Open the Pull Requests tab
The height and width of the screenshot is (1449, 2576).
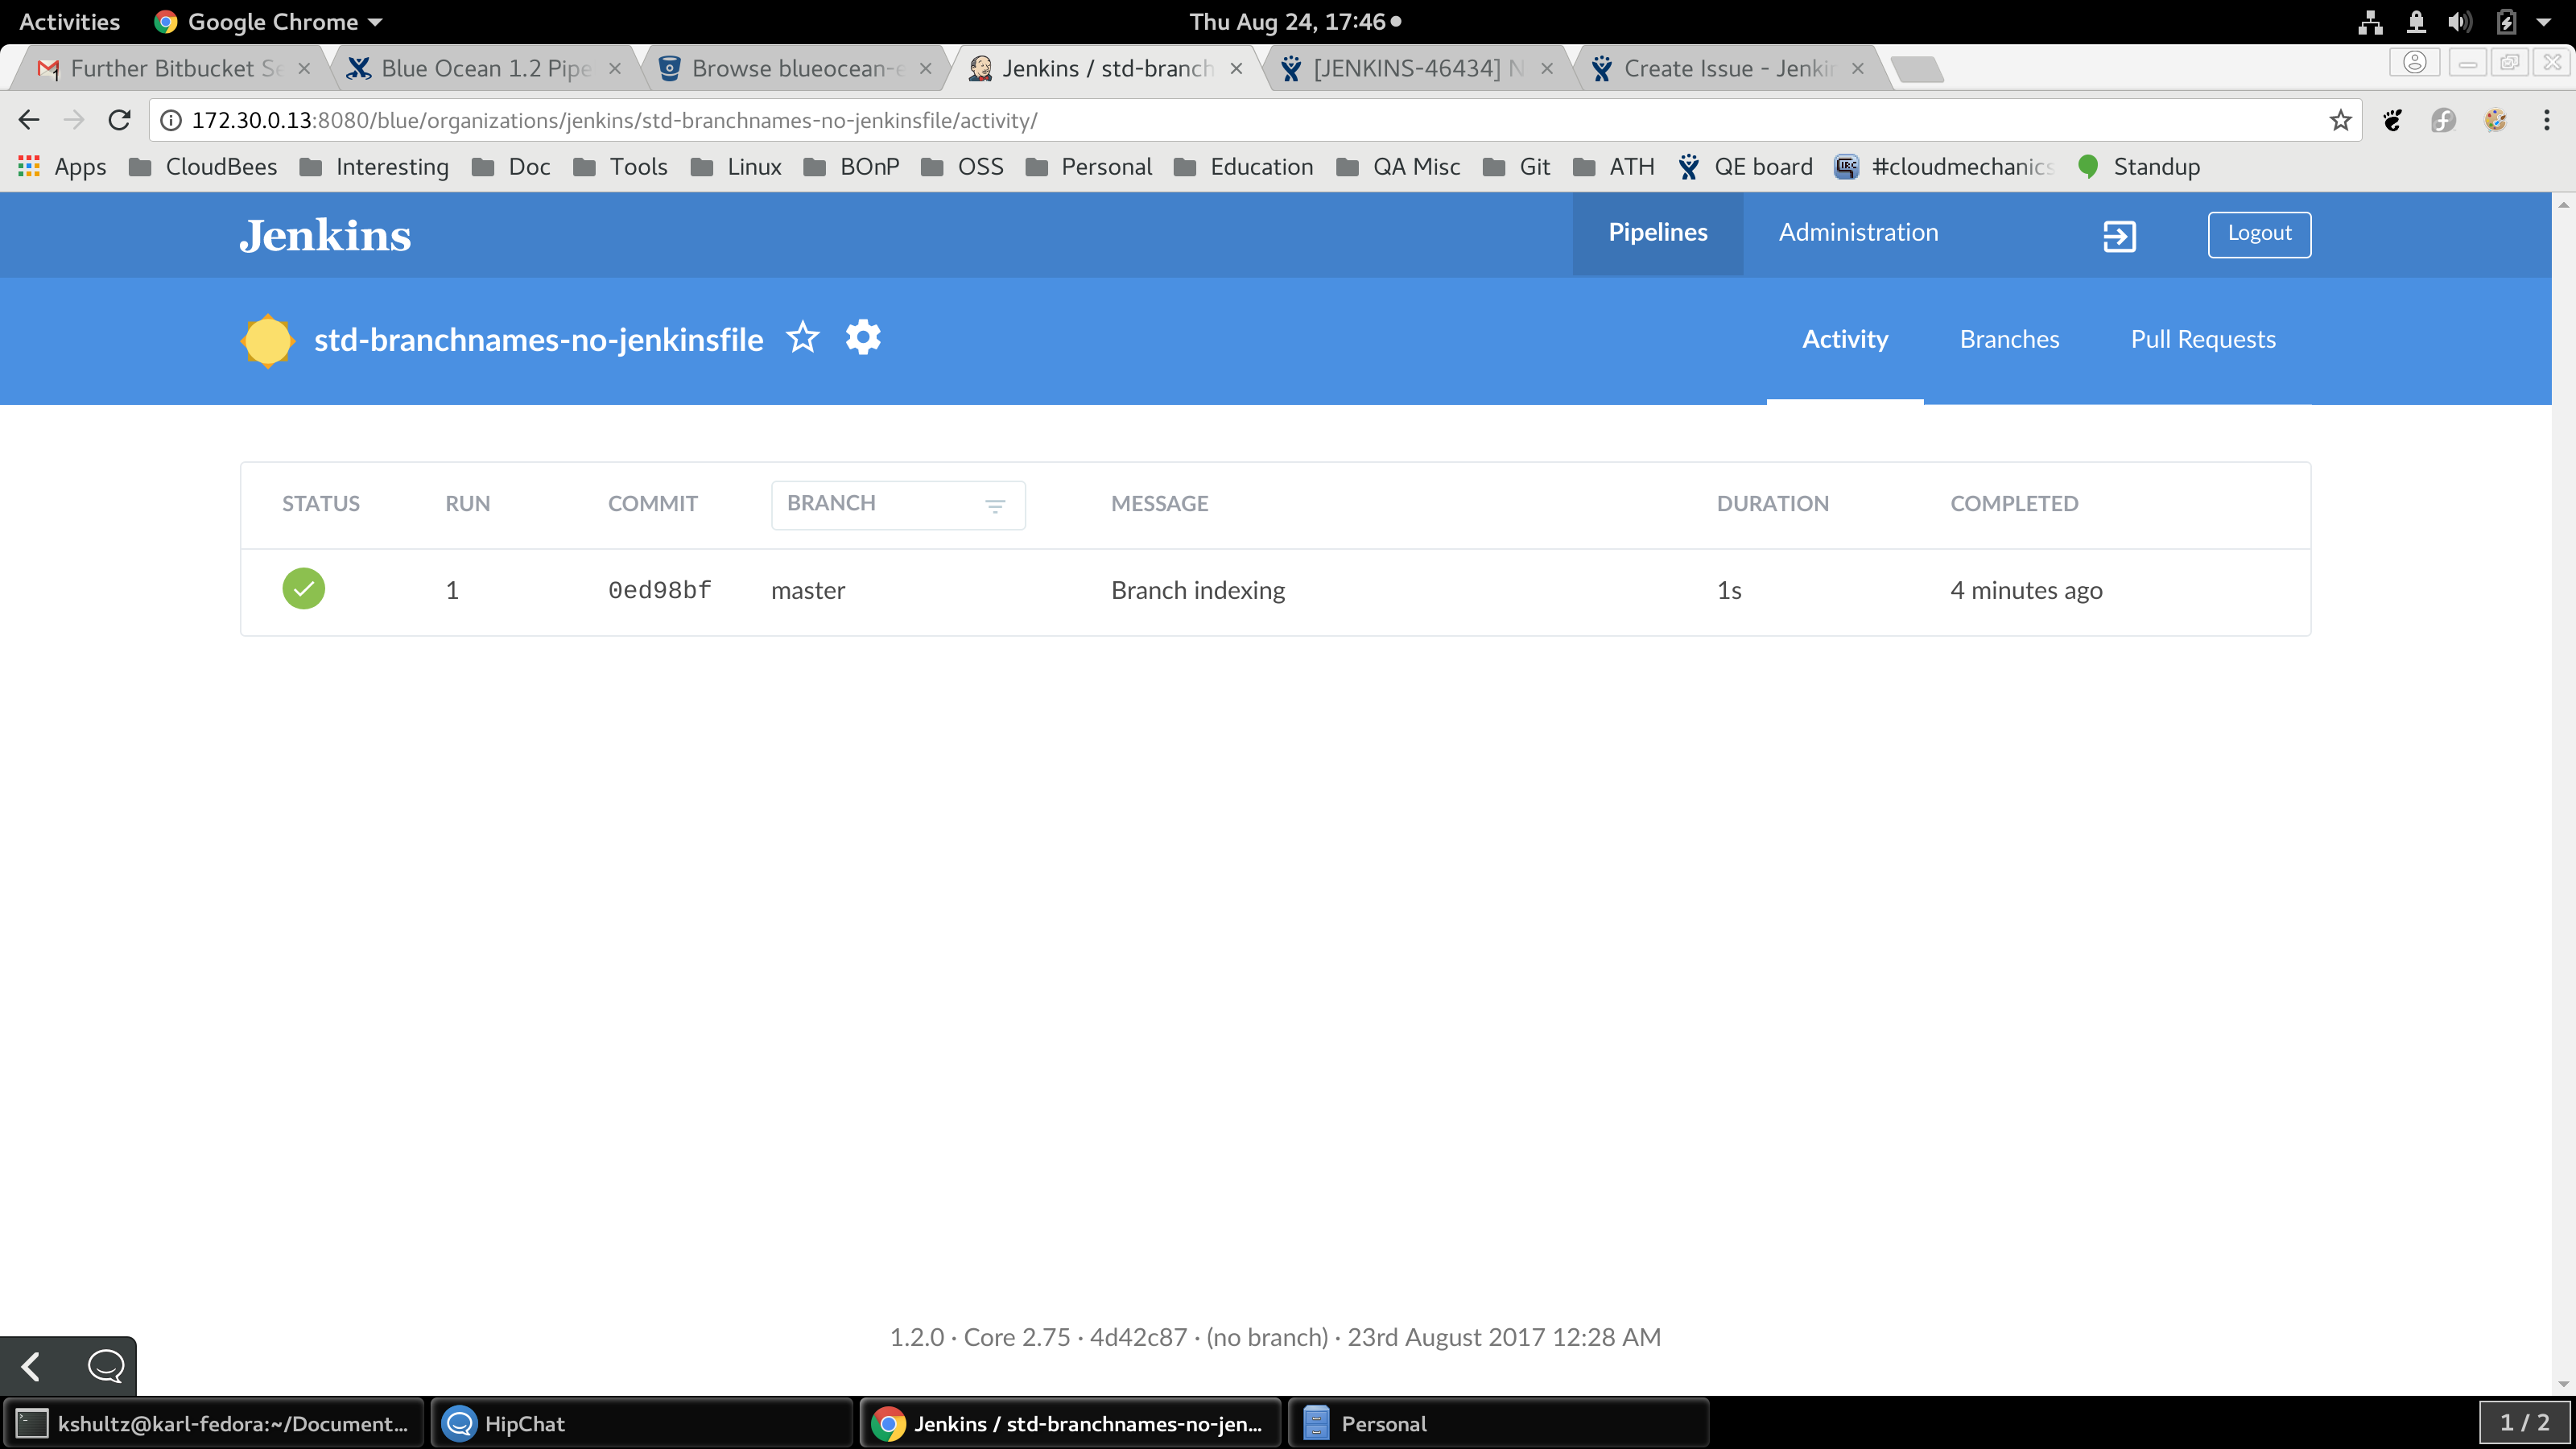point(2202,339)
